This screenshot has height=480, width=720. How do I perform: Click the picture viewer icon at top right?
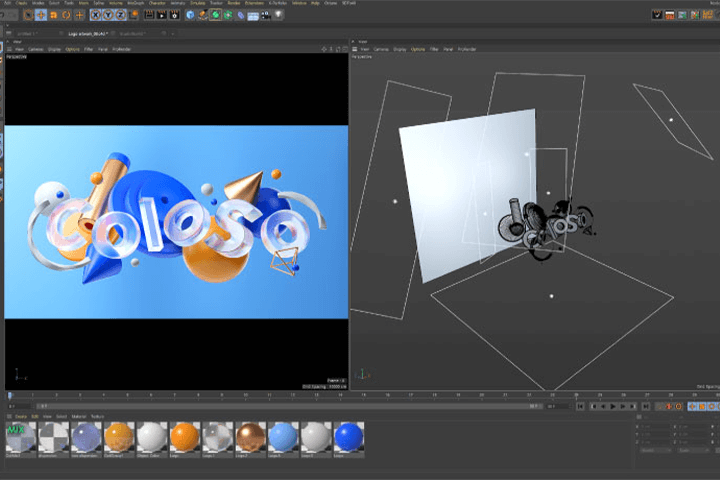click(x=683, y=15)
